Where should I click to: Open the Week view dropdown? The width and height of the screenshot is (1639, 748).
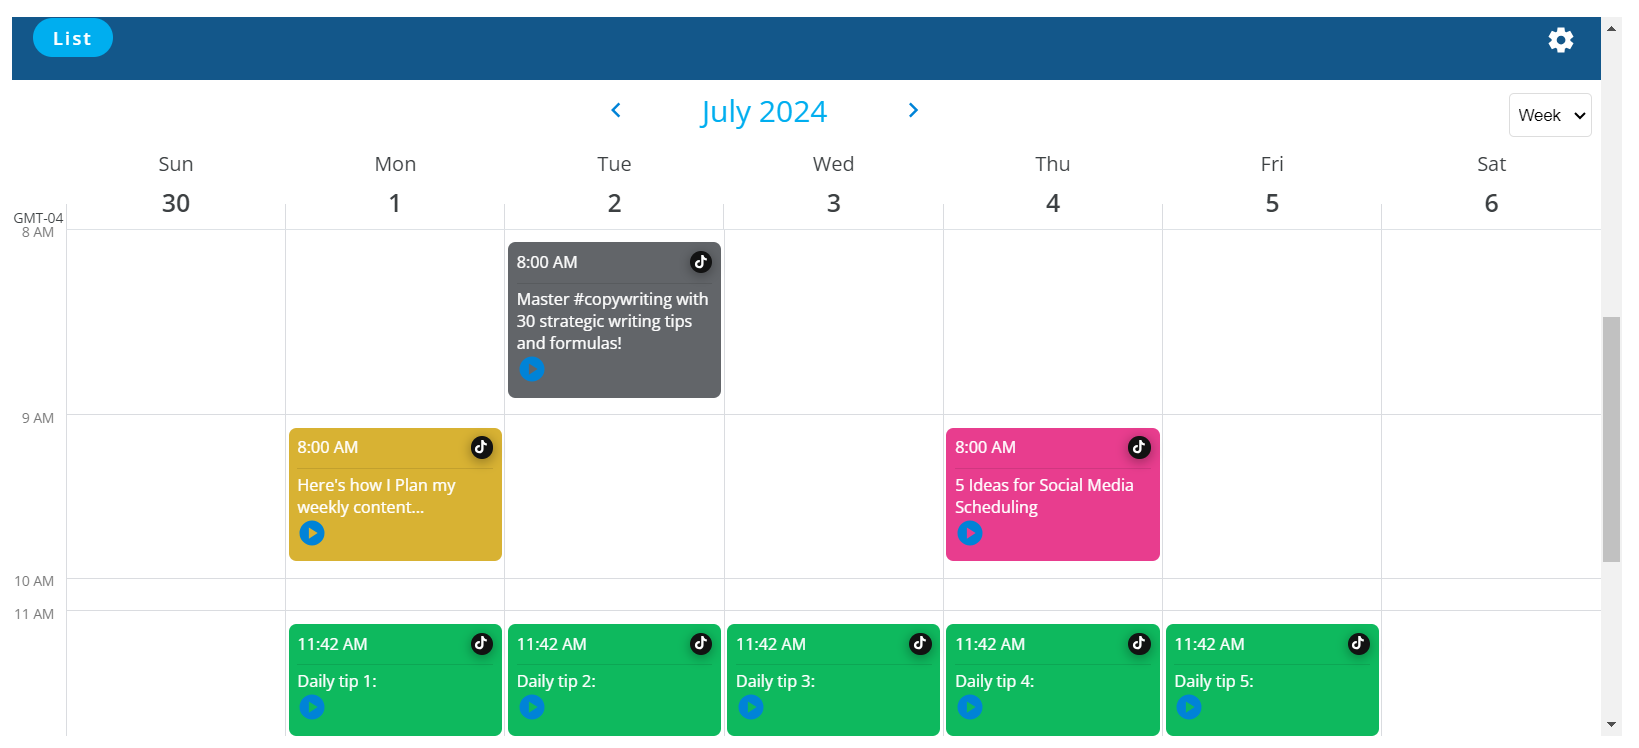(1550, 115)
